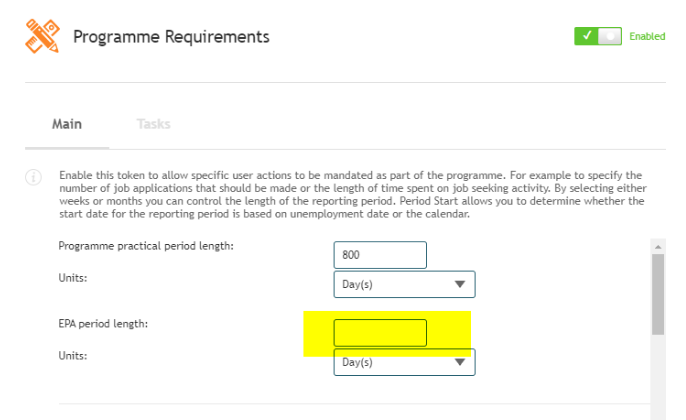Click the scrollbar track below the thumb
Screen dimensions: 686x420
(x=658, y=376)
